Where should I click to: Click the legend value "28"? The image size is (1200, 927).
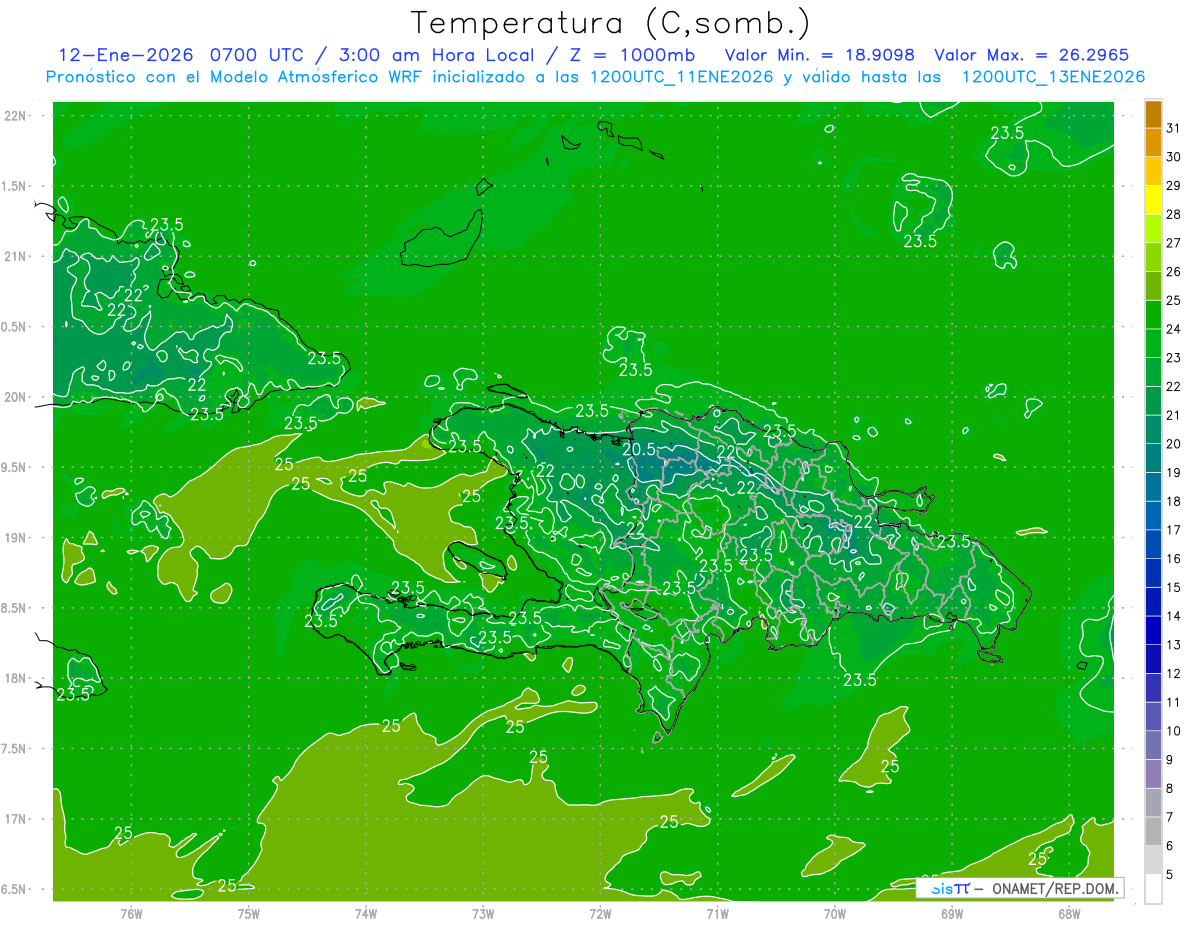[x=1174, y=214]
